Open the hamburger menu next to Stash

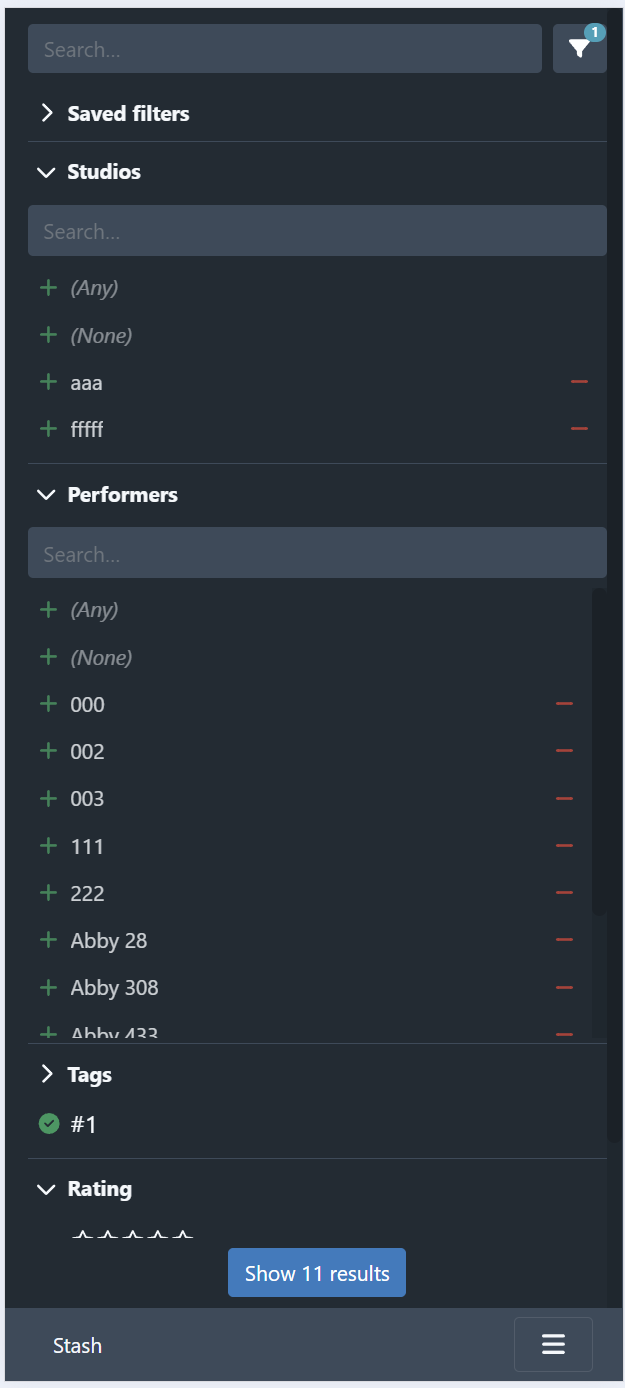553,1345
